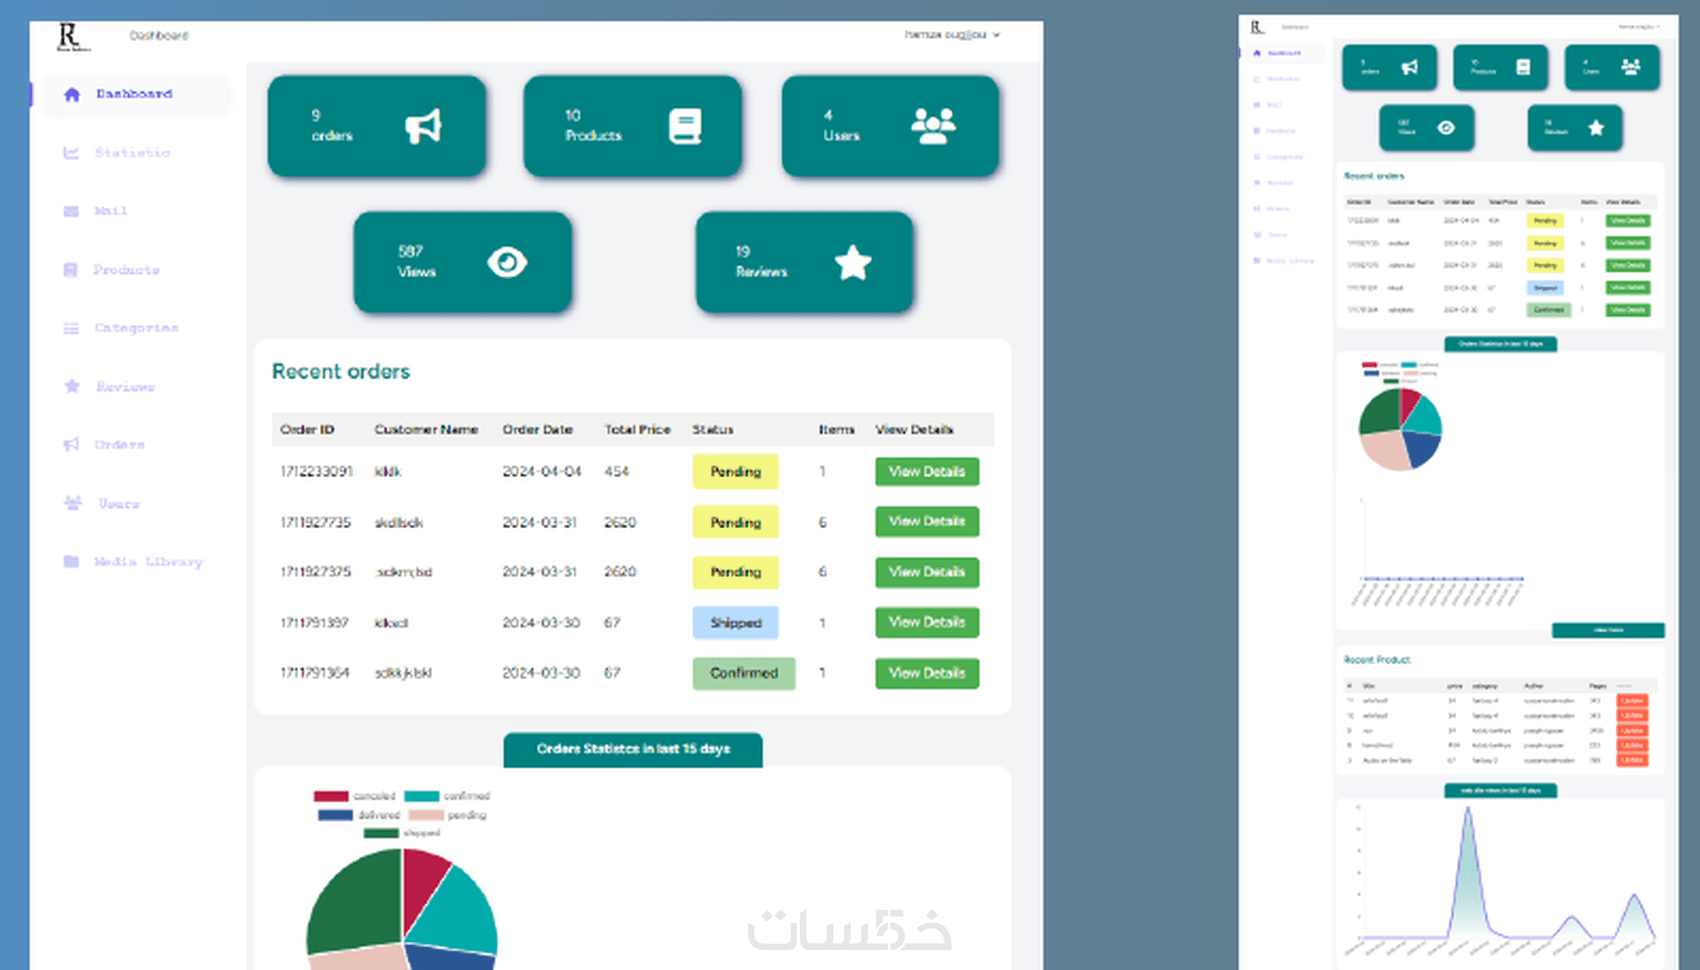Screen dimensions: 1700x970
Task: Click the people icon in the right preview
Action: (x=1631, y=67)
